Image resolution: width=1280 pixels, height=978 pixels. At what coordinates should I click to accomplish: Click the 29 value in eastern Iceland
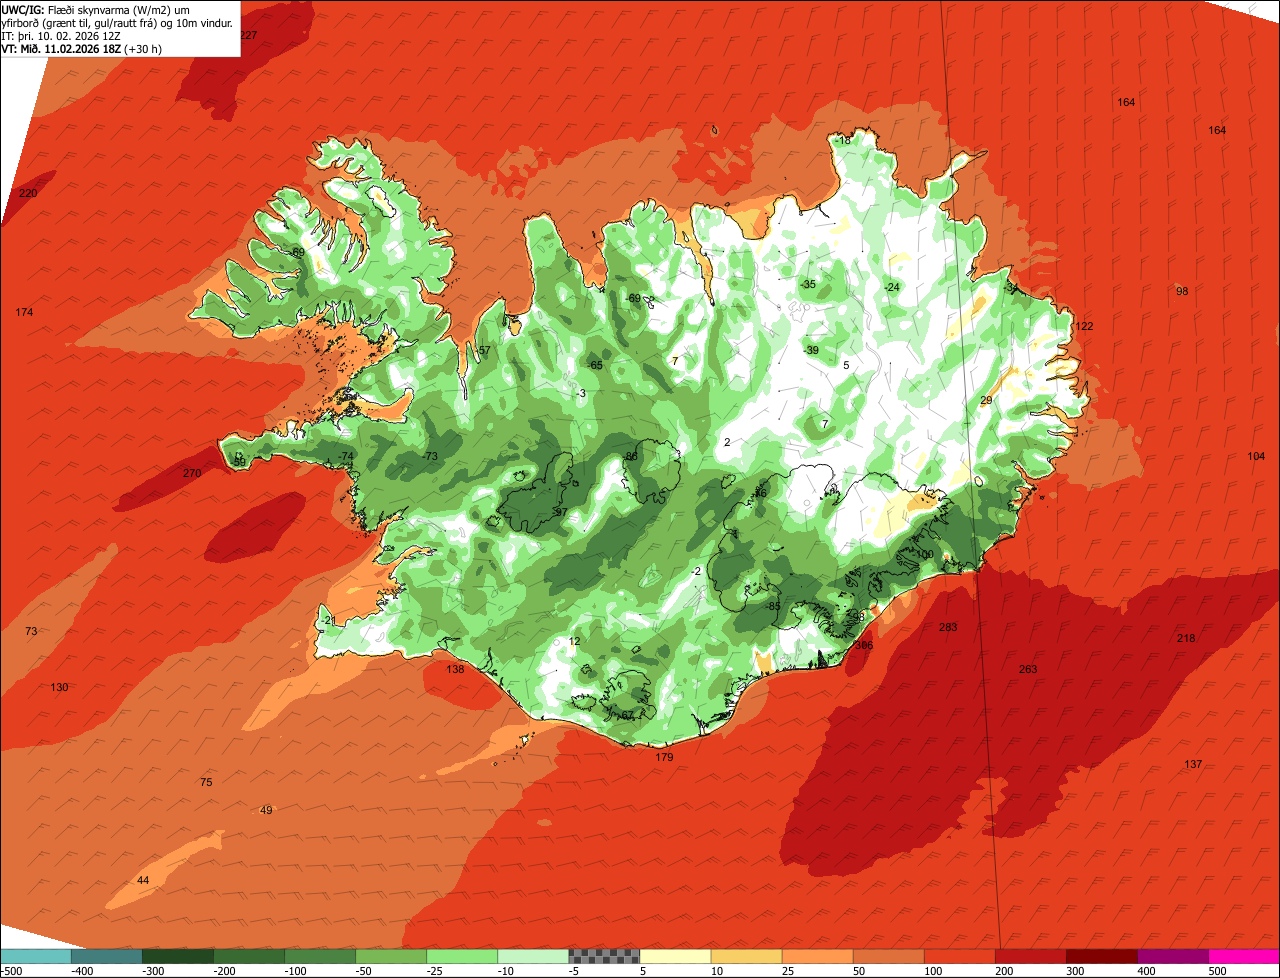986,400
